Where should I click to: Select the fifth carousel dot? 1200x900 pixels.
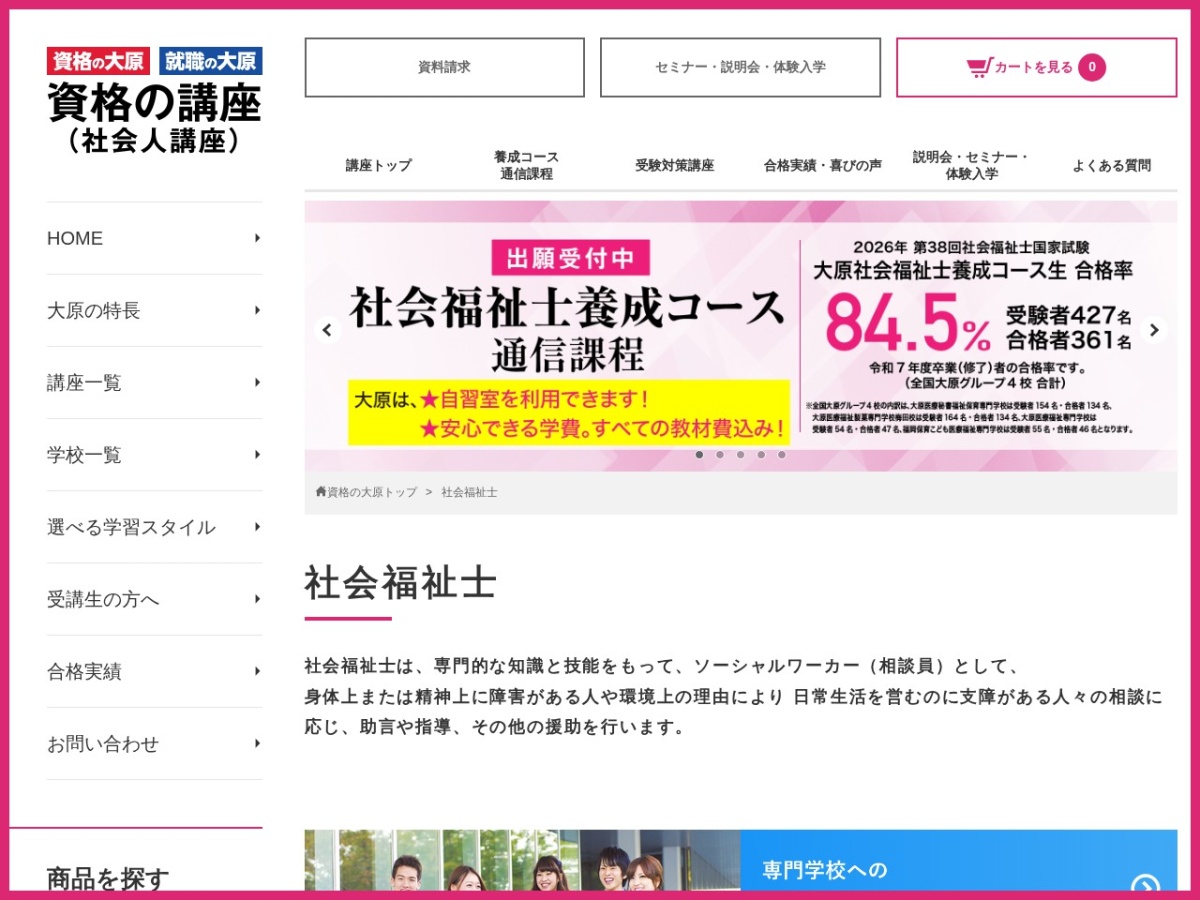(781, 454)
